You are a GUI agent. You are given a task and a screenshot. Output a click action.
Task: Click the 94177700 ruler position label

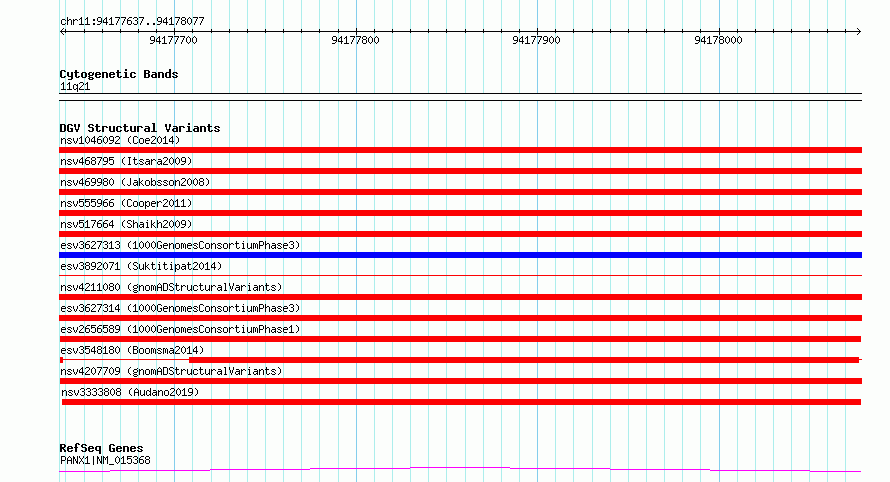click(x=173, y=40)
